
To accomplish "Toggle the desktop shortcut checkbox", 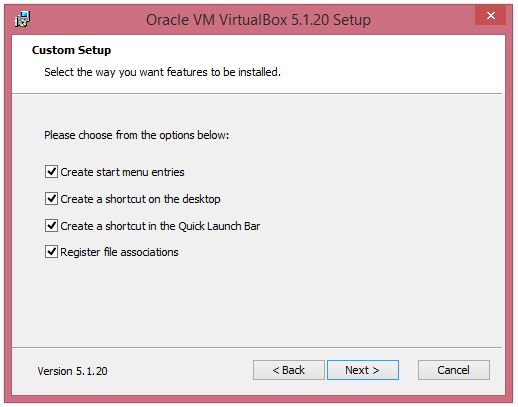I will tap(51, 199).
